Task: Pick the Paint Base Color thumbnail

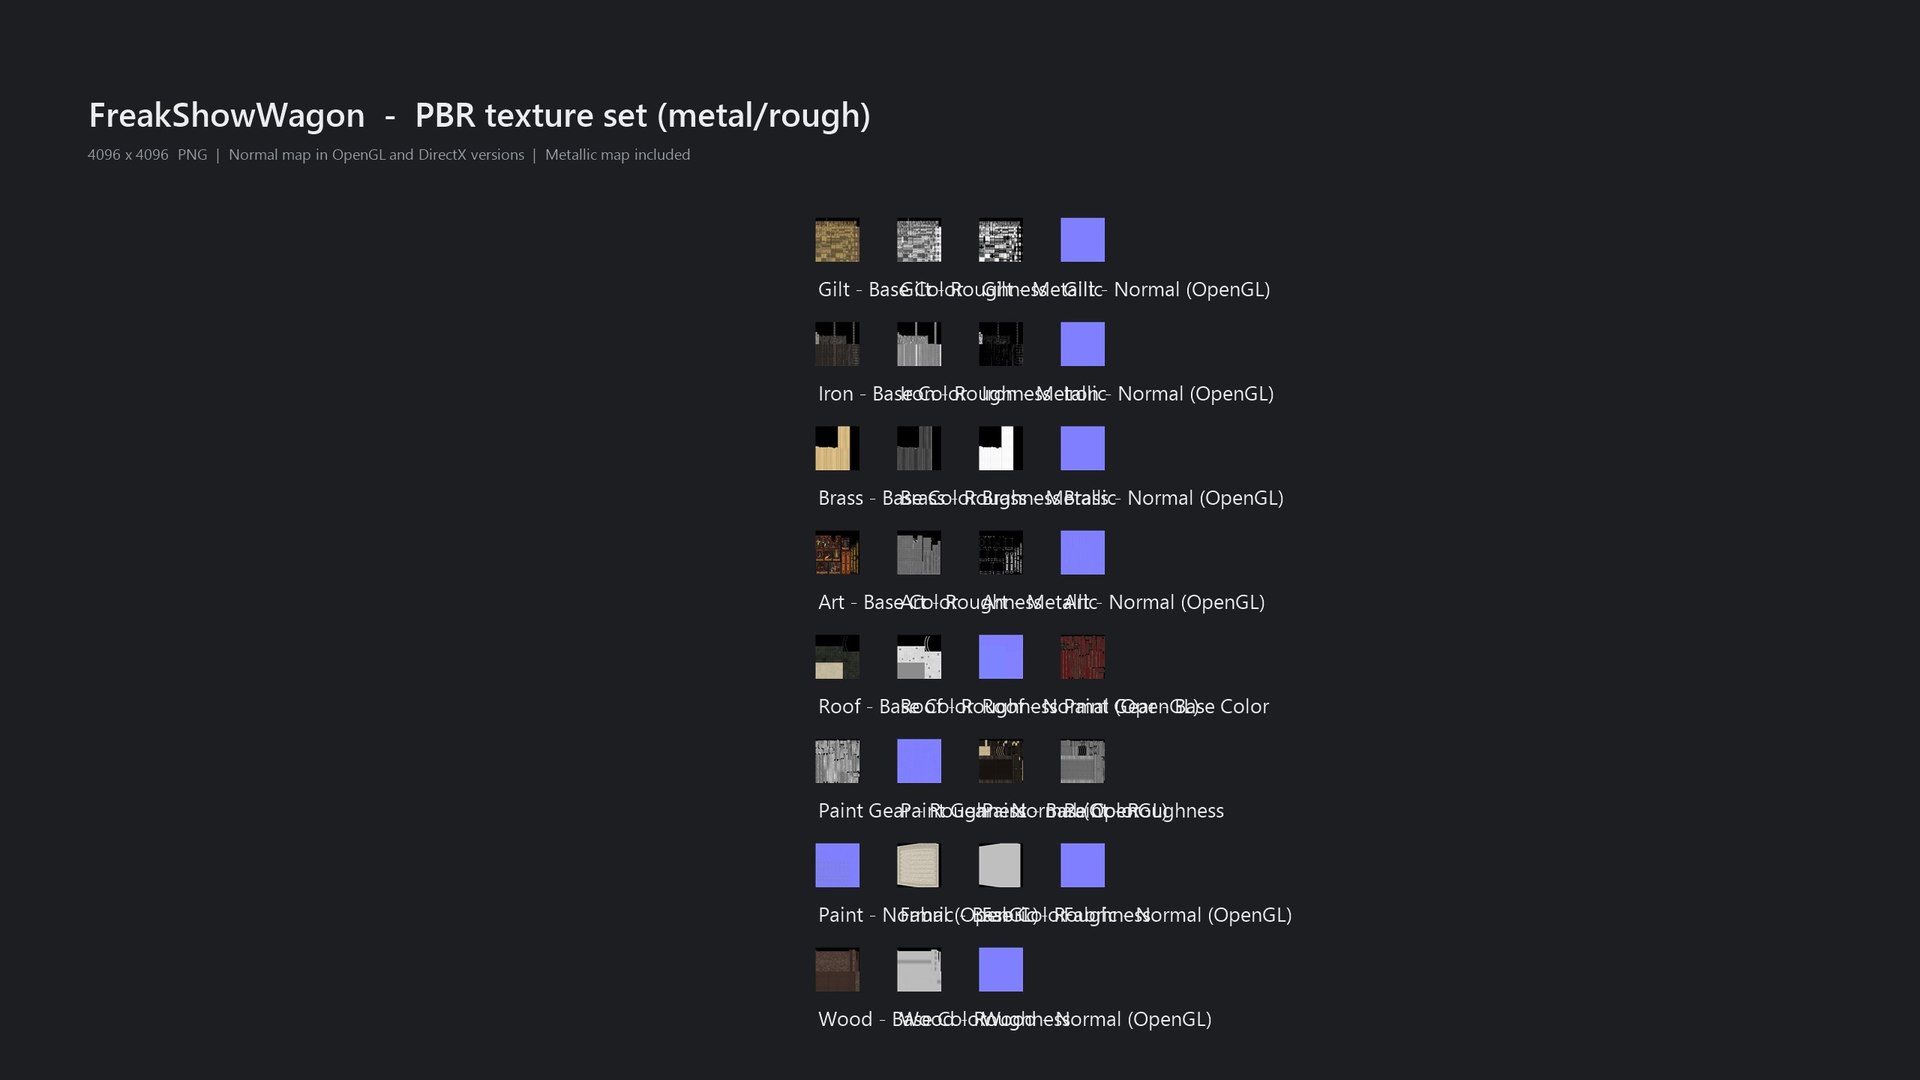Action: coord(1001,761)
